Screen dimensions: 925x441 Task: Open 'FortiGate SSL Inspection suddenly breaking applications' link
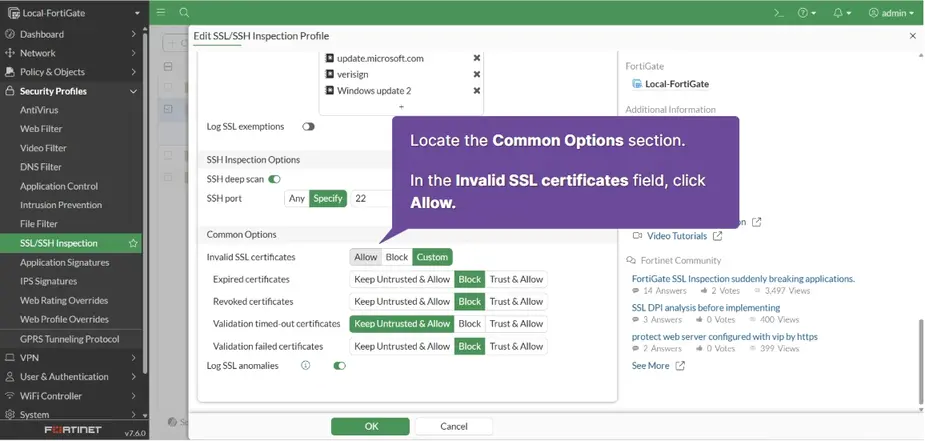pyautogui.click(x=743, y=279)
